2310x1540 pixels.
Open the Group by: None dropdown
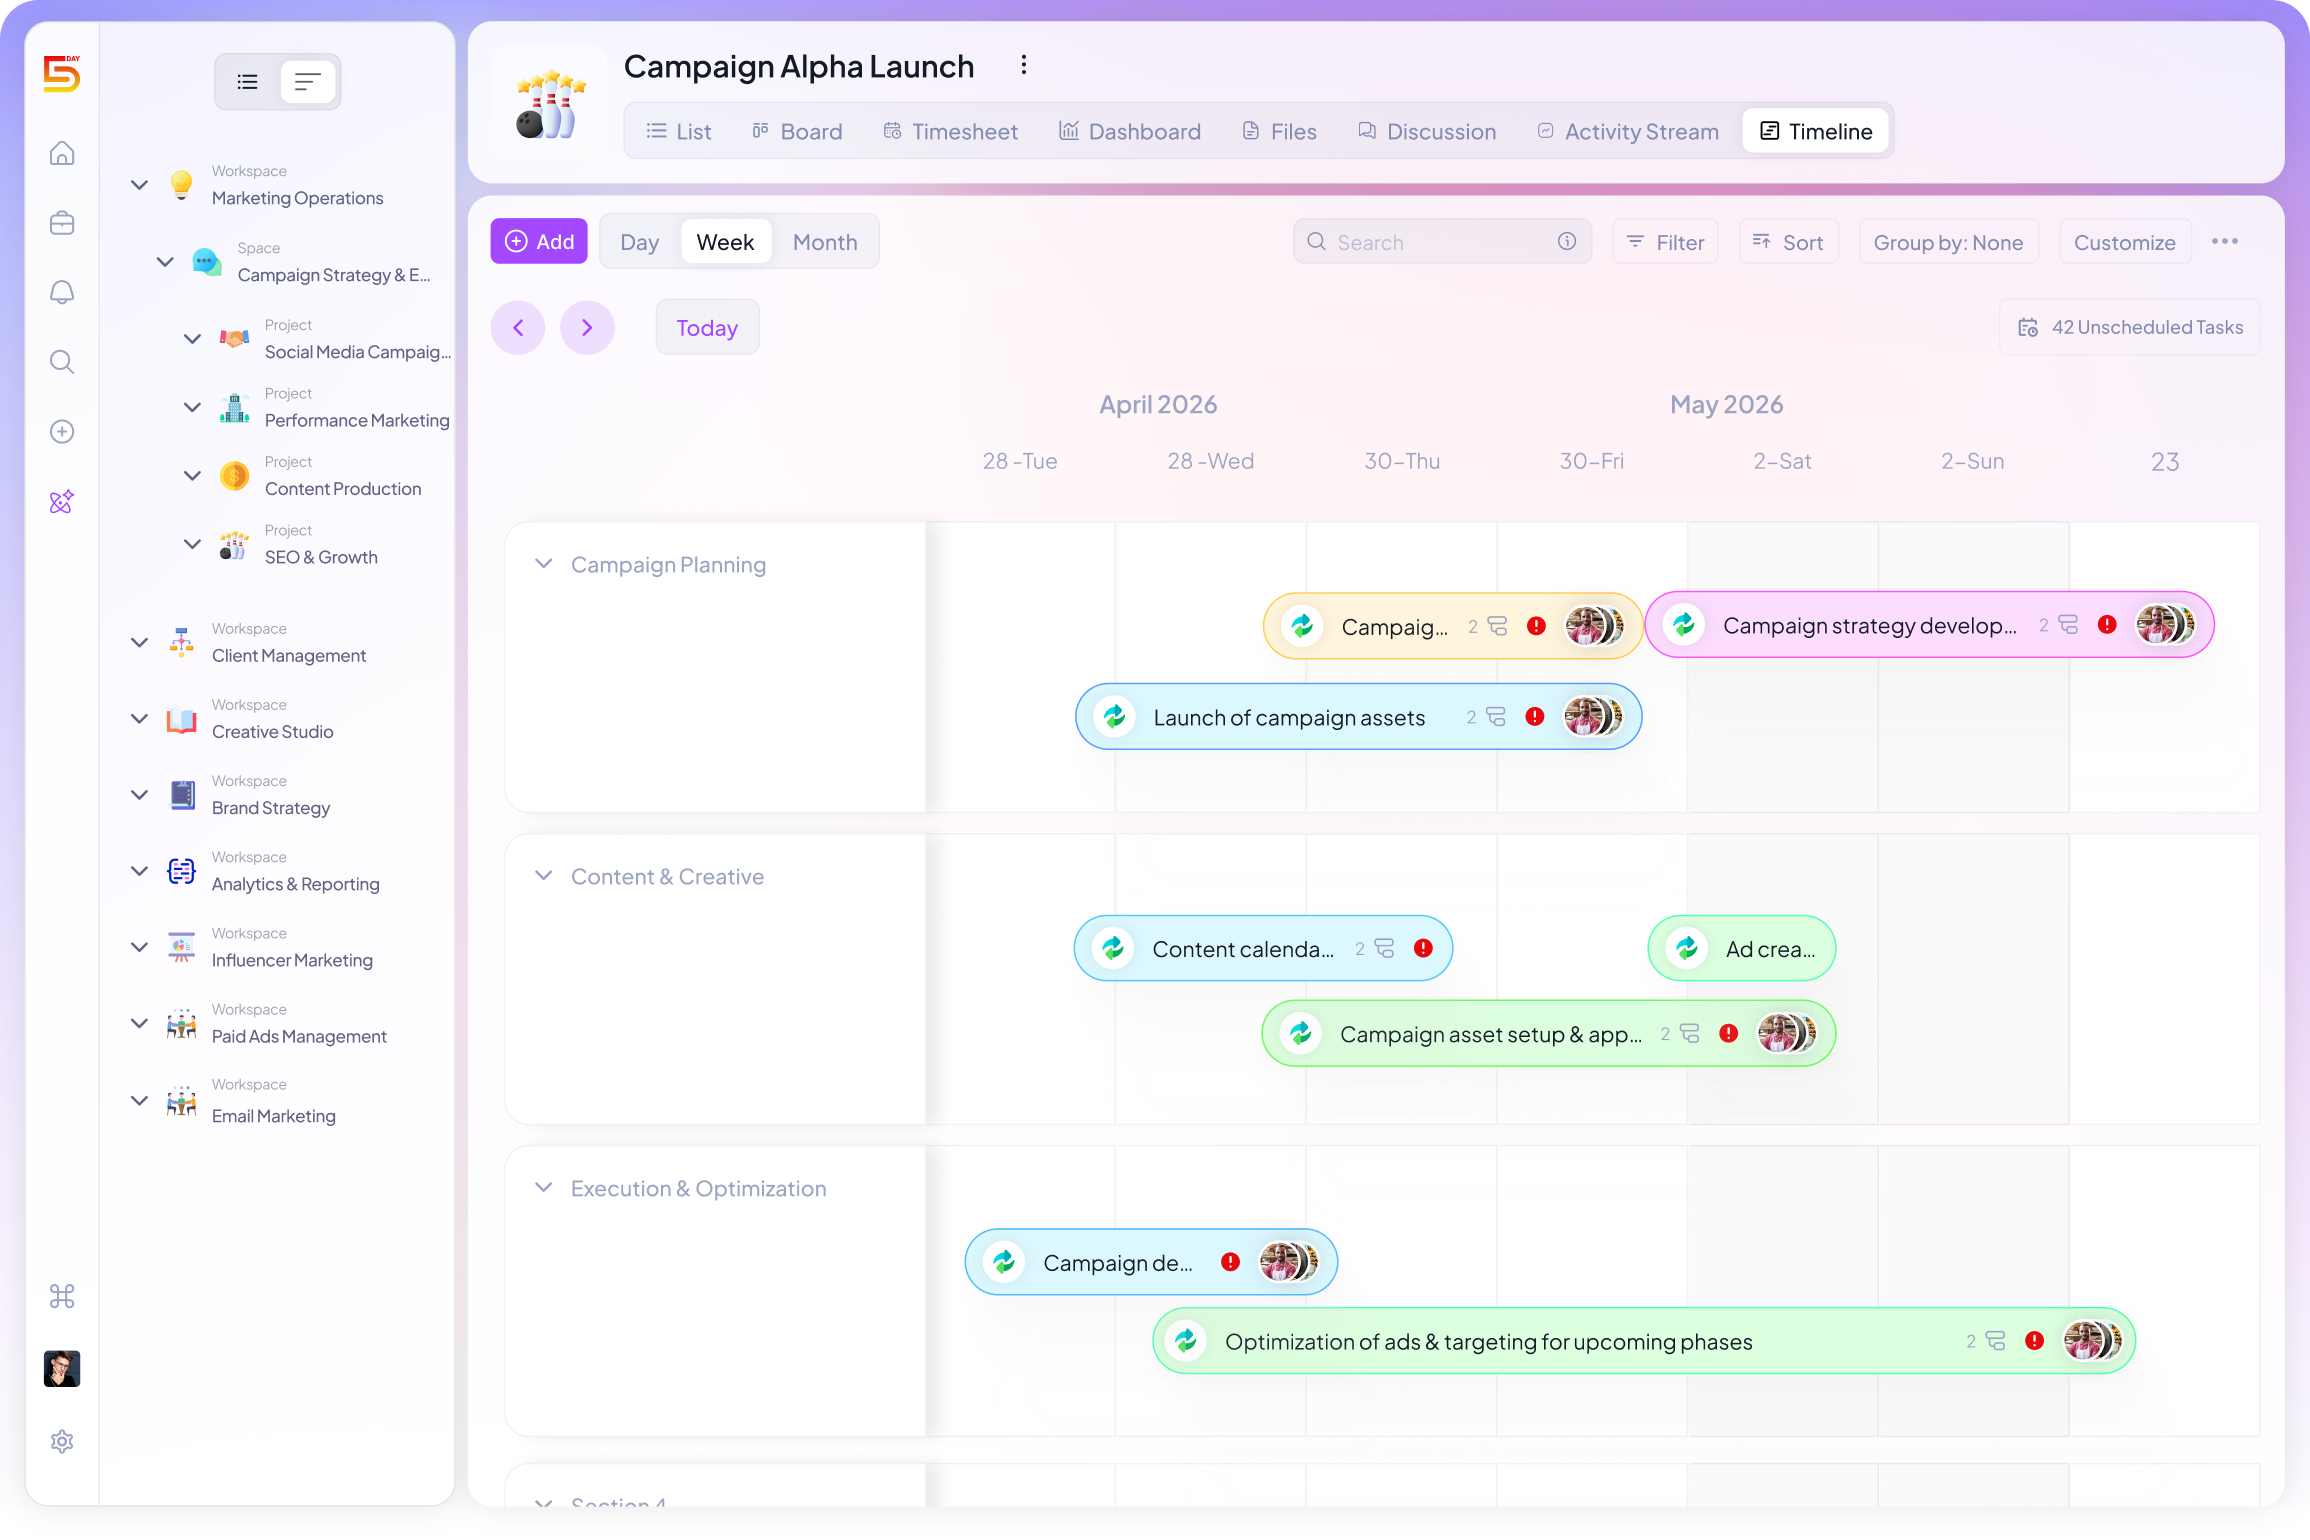coord(1948,242)
